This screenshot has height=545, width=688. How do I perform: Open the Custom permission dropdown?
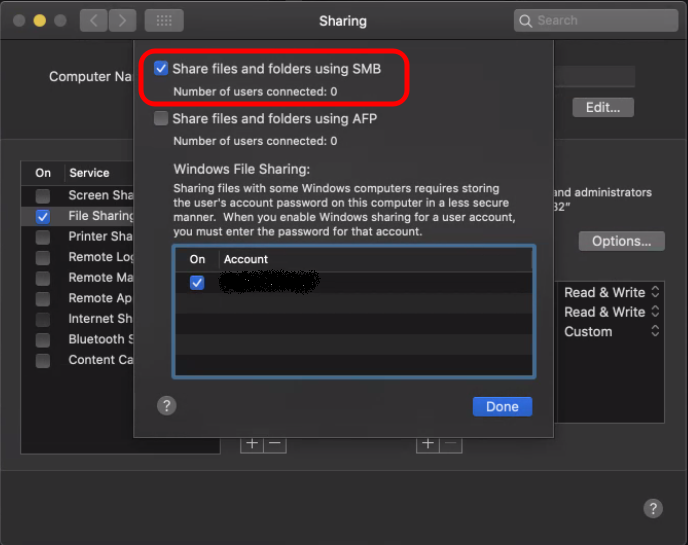612,331
